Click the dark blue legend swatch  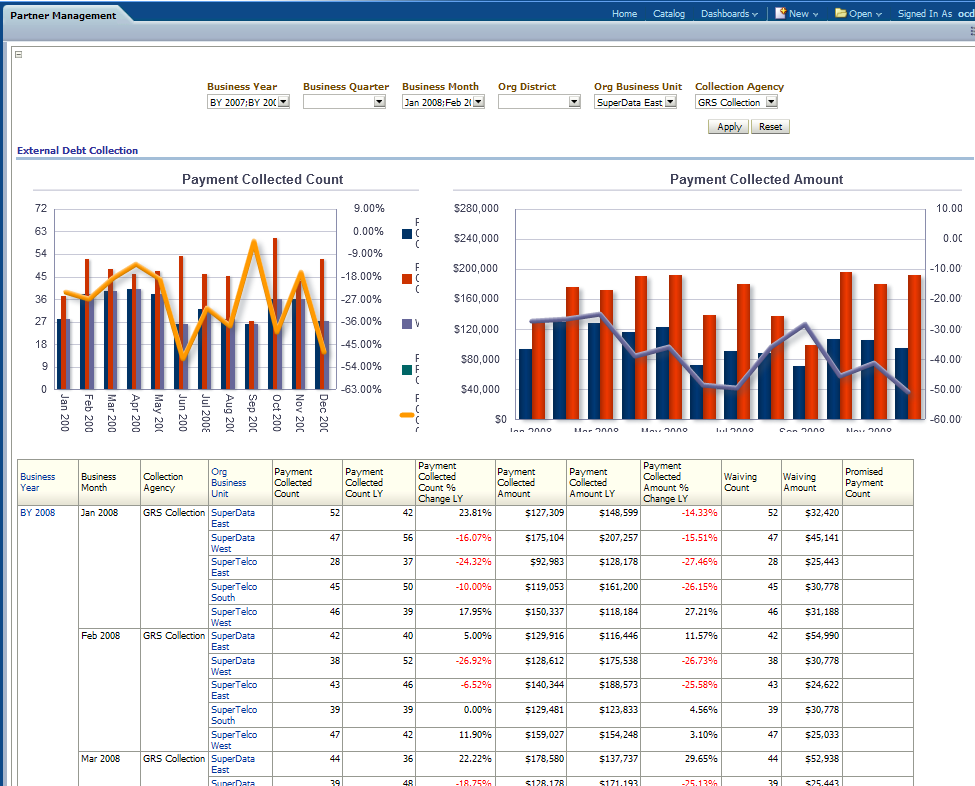pyautogui.click(x=407, y=234)
